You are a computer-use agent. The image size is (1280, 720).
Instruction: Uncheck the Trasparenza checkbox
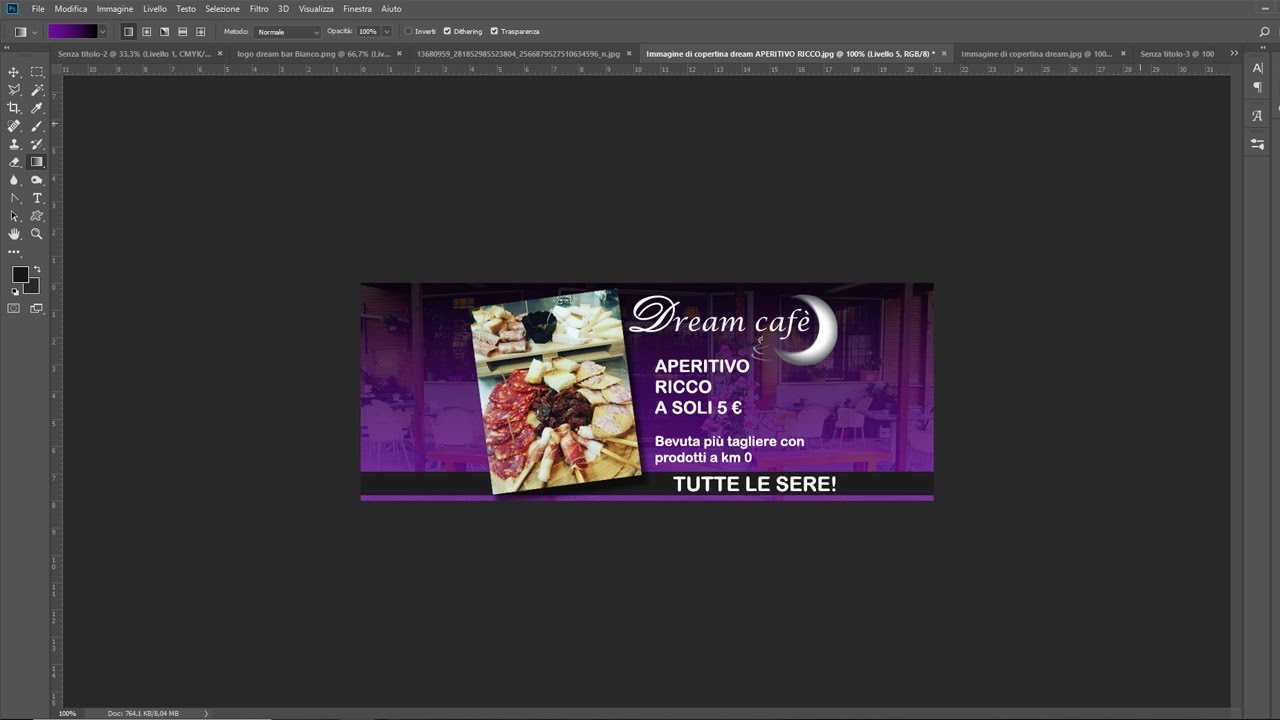click(x=494, y=31)
